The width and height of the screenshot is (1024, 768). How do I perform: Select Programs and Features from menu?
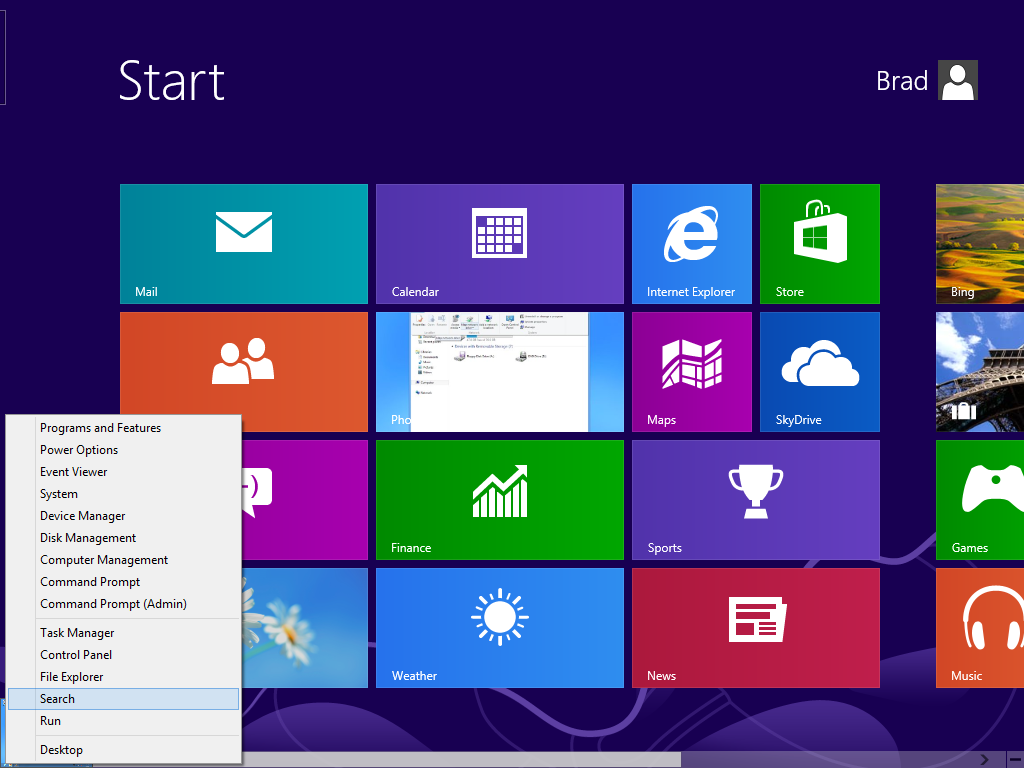tap(123, 428)
